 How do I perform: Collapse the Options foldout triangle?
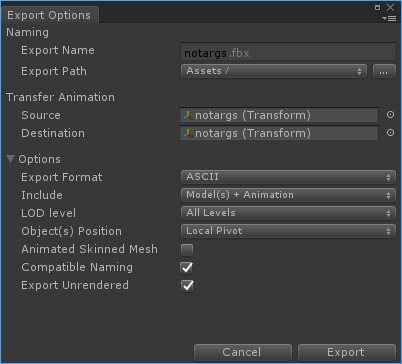(x=10, y=159)
